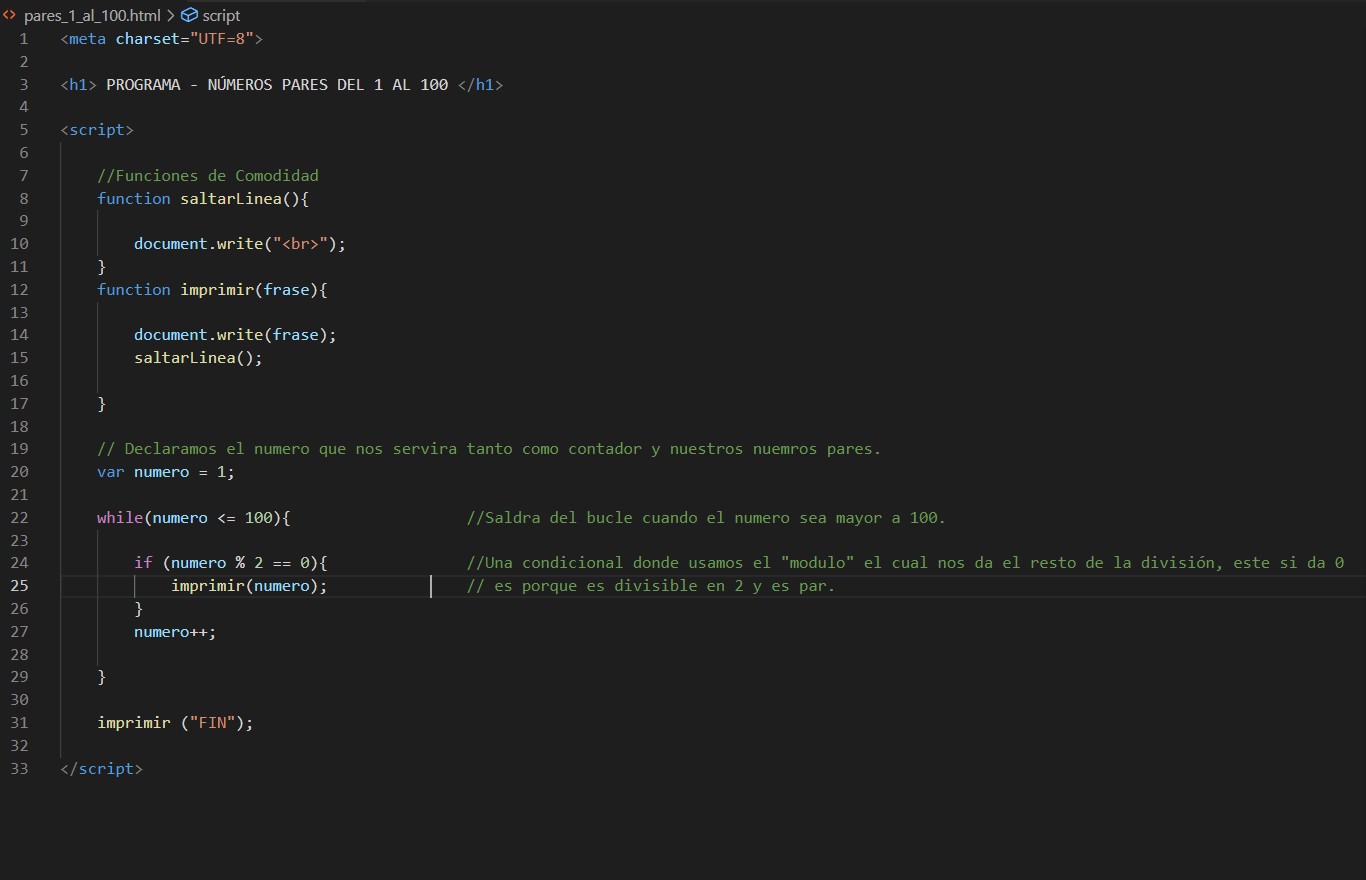Click line number 25 in gutter
The width and height of the screenshot is (1366, 880).
pos(19,585)
